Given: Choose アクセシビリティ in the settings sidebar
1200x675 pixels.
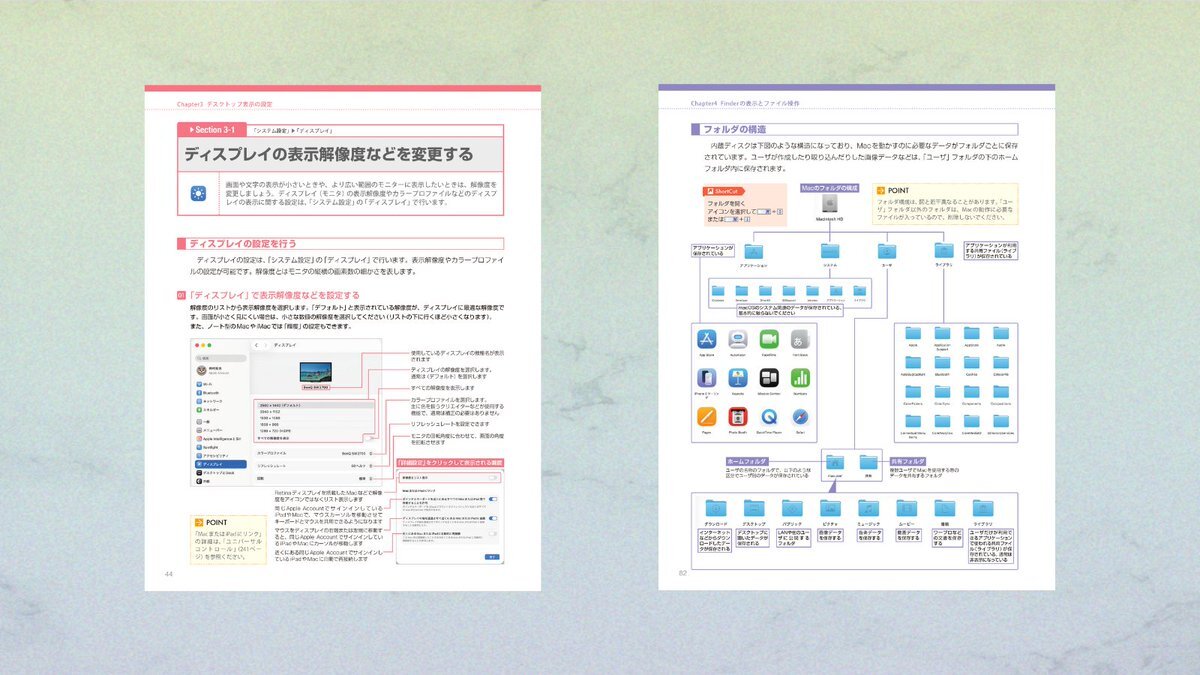Looking at the screenshot, I should point(220,456).
